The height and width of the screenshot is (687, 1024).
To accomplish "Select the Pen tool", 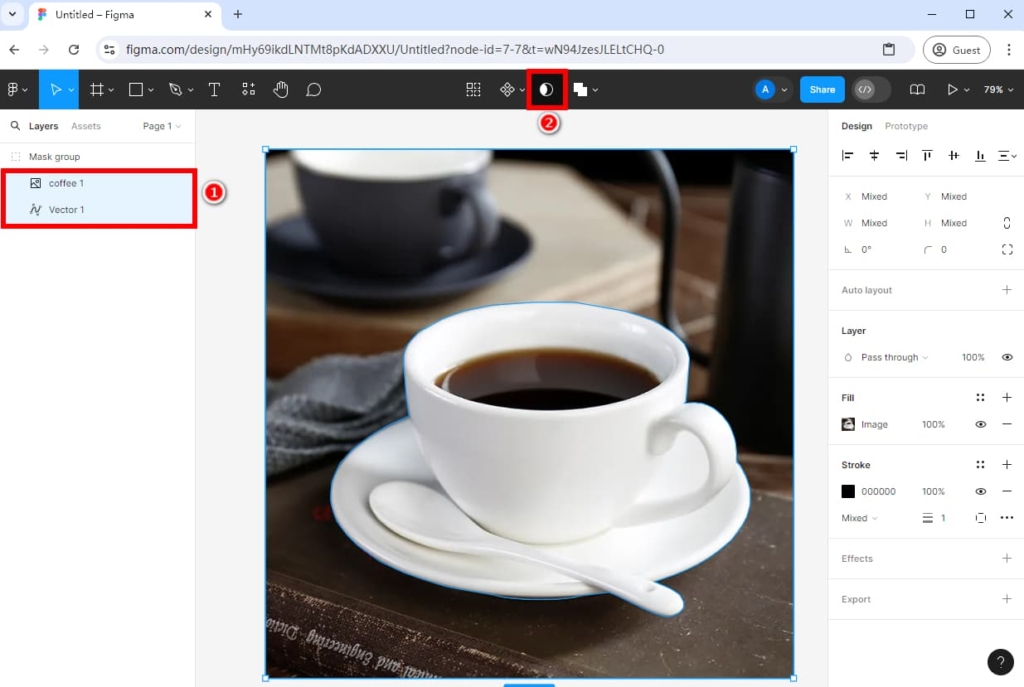I will point(174,89).
